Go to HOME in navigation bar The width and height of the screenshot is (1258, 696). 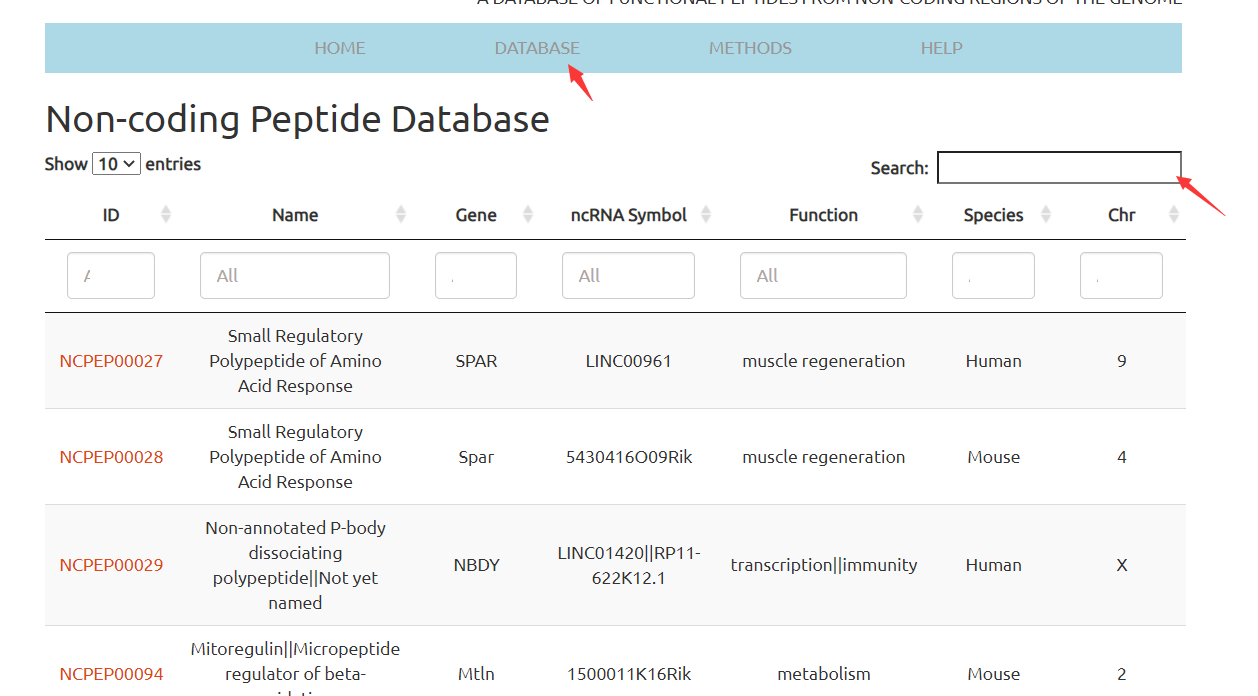pyautogui.click(x=340, y=48)
